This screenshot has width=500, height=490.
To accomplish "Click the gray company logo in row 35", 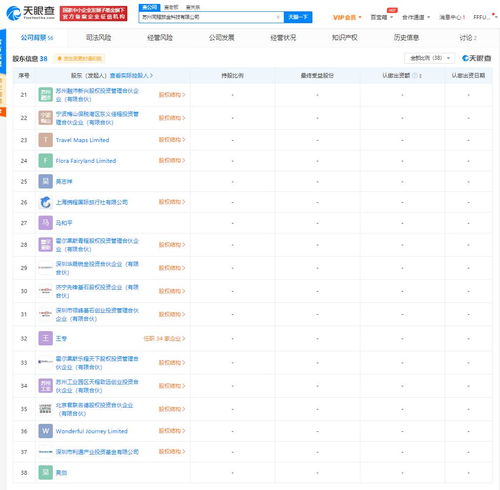I will tap(45, 409).
